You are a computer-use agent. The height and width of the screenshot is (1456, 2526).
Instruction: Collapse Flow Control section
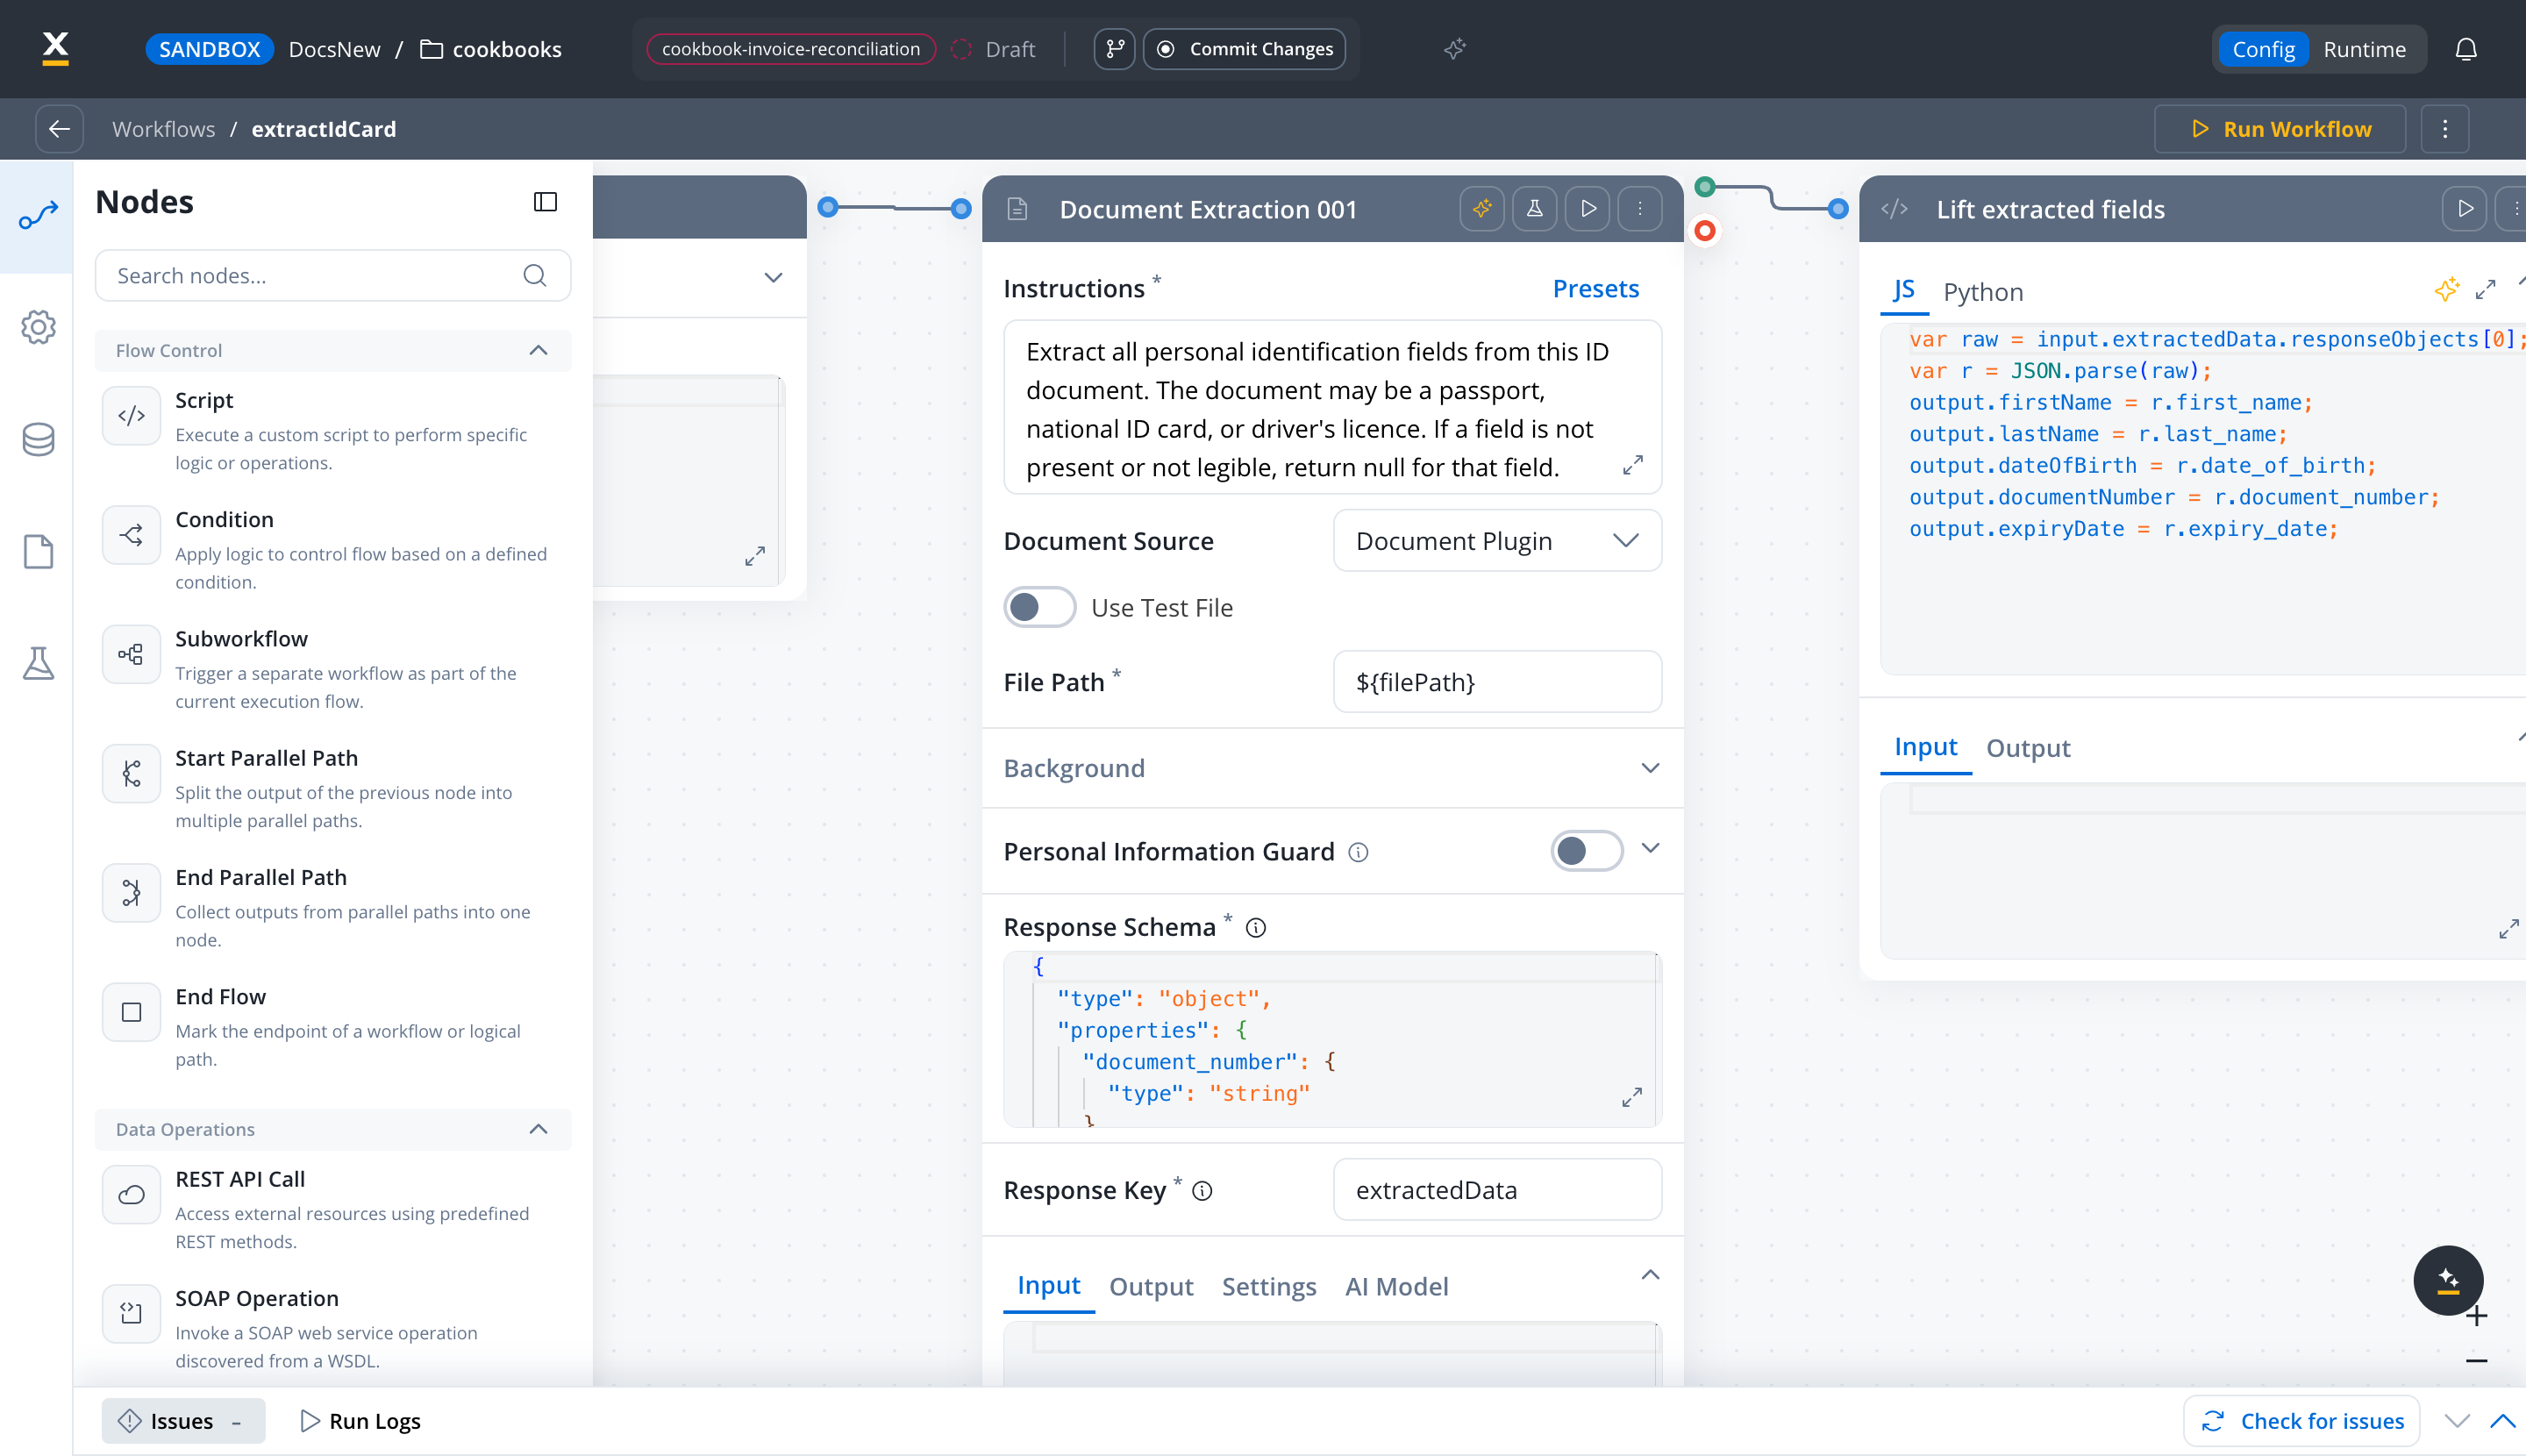pyautogui.click(x=538, y=350)
